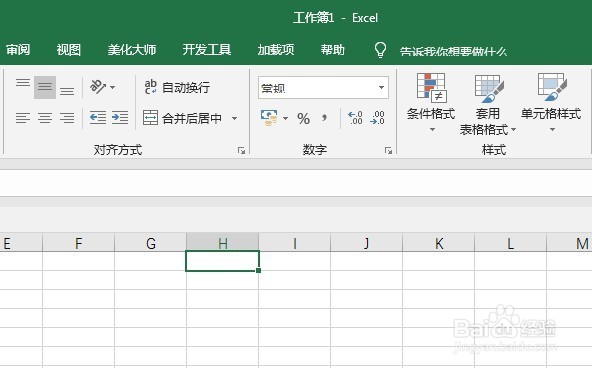Select column I header
This screenshot has width=592, height=368.
pos(294,243)
